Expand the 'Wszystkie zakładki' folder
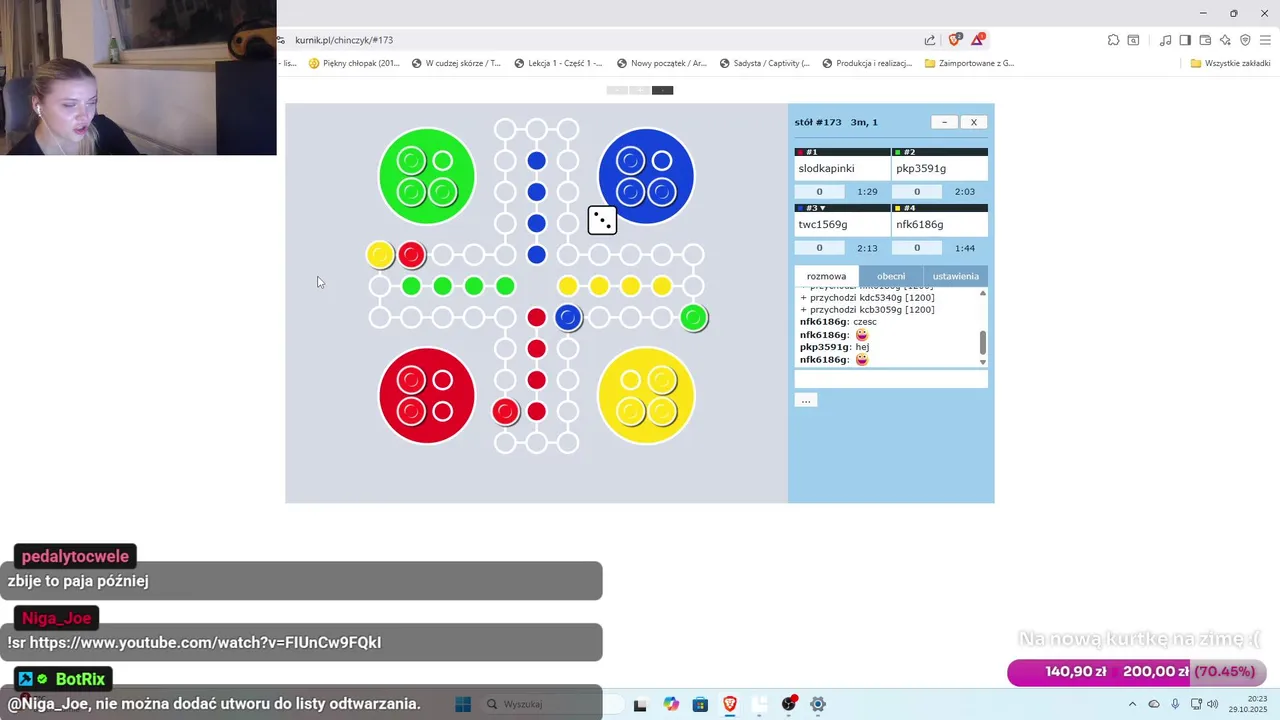Image resolution: width=1280 pixels, height=720 pixels. (1230, 63)
